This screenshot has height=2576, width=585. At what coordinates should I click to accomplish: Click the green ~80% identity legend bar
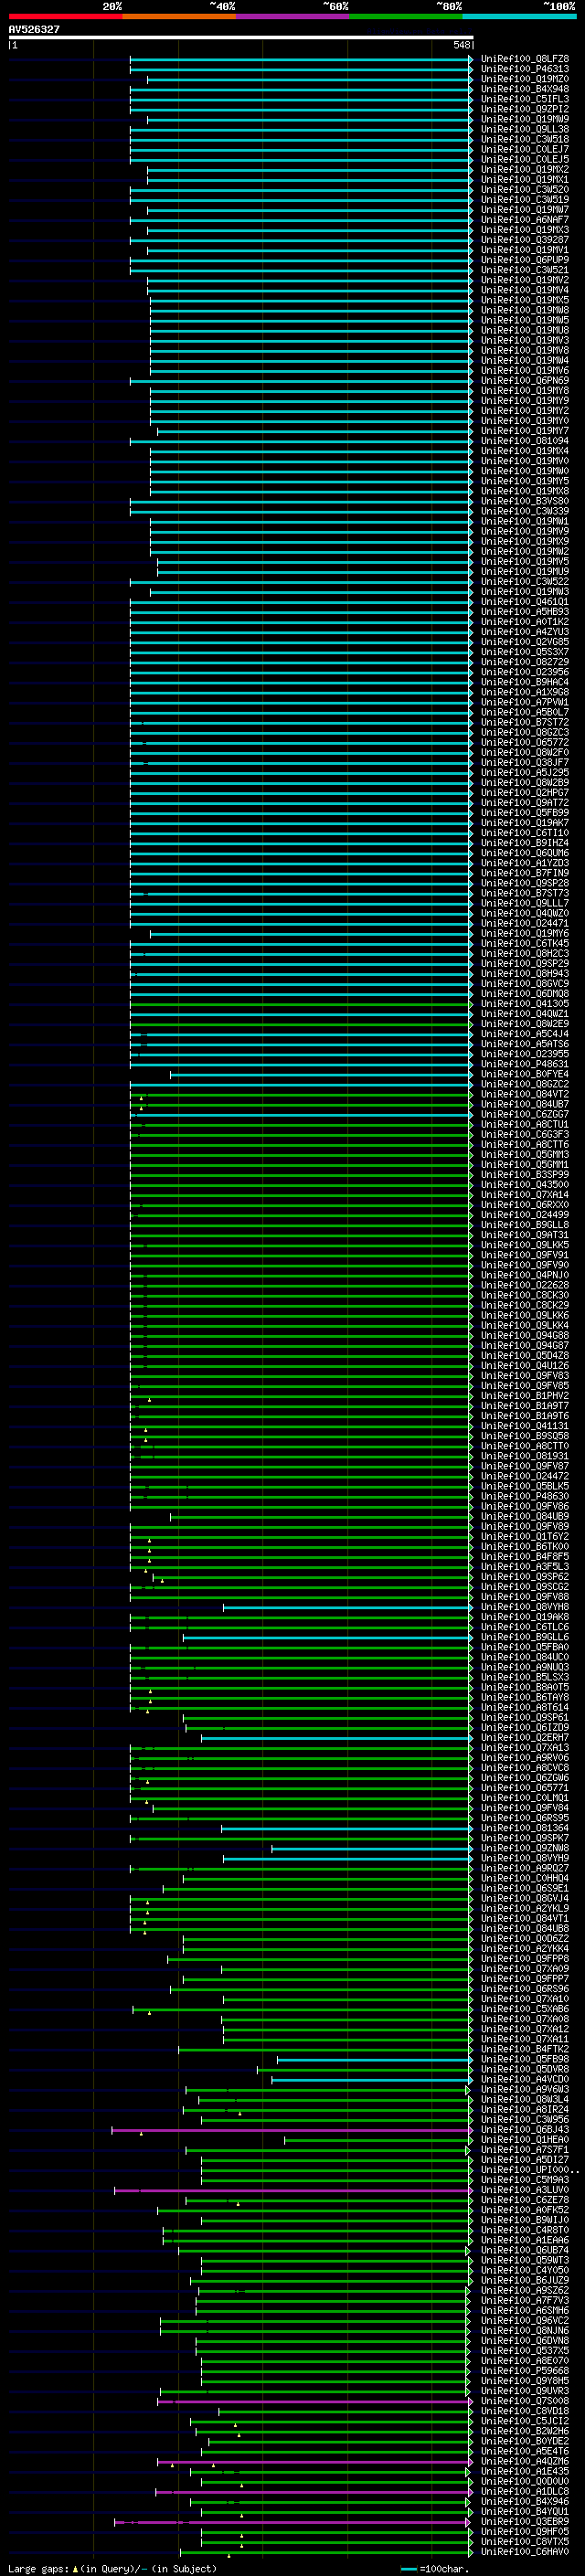[x=406, y=17]
